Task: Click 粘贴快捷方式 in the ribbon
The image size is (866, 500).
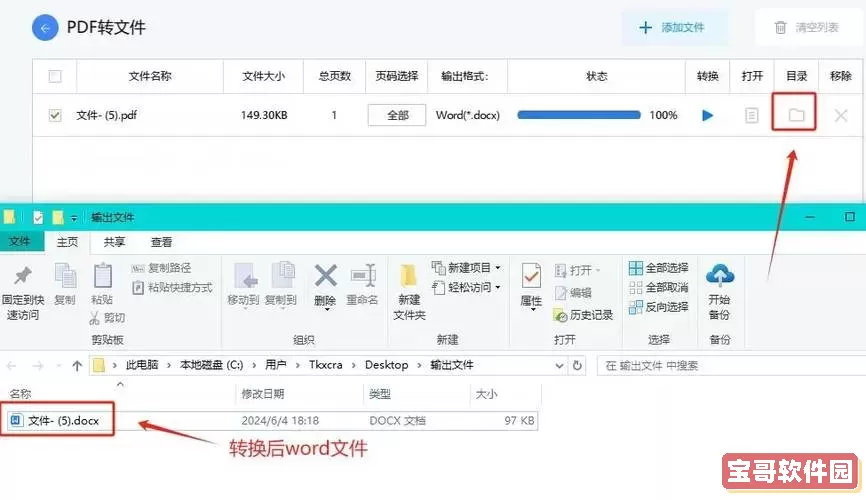Action: [172, 287]
